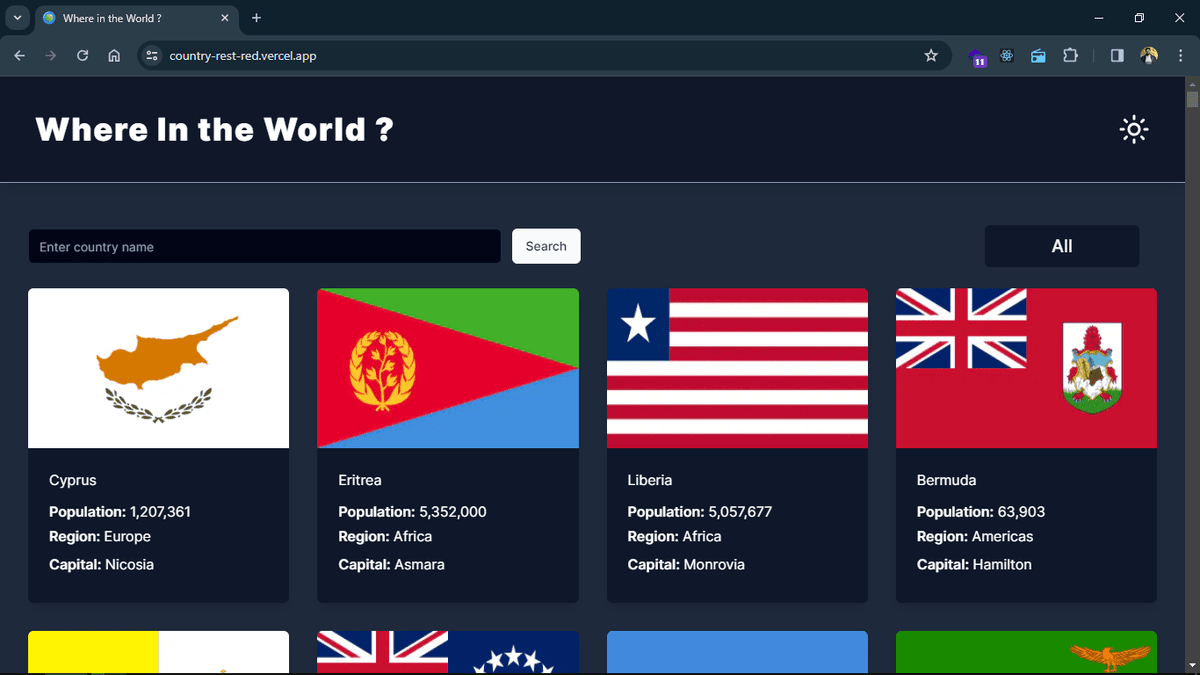Open the All region filter
Image resolution: width=1200 pixels, height=675 pixels.
click(1061, 246)
